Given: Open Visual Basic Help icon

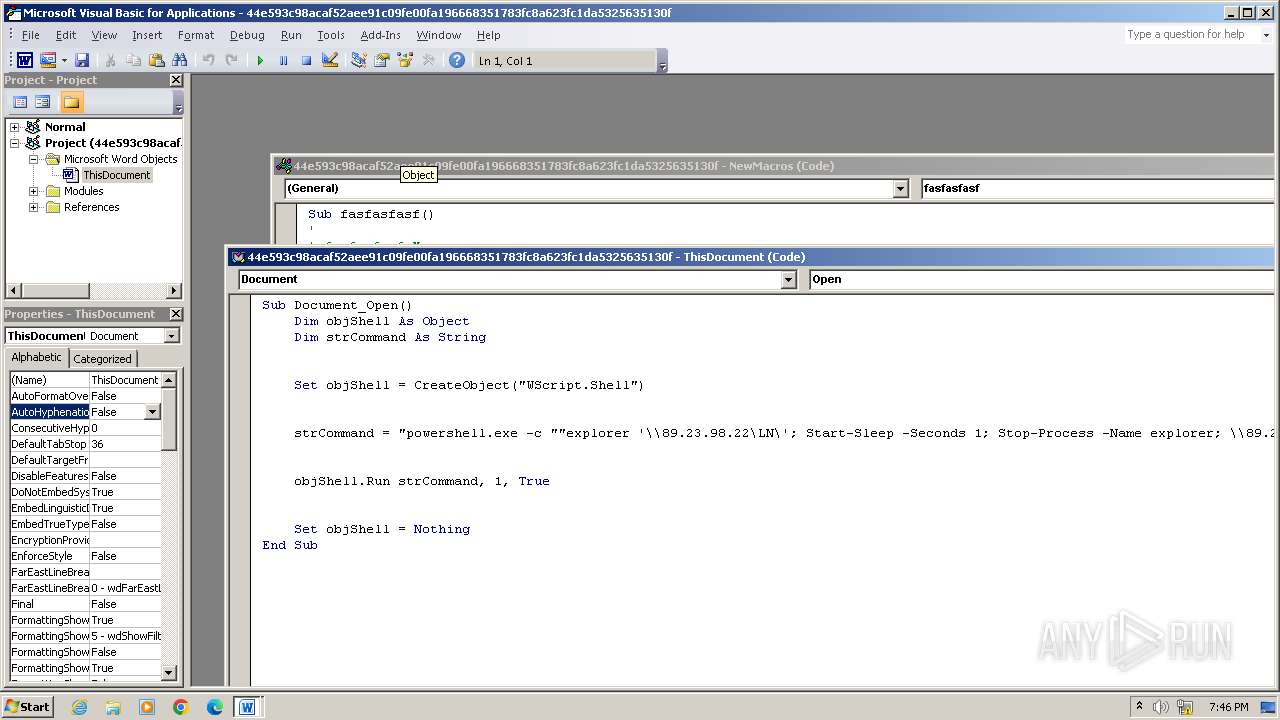Looking at the screenshot, I should click(x=457, y=61).
